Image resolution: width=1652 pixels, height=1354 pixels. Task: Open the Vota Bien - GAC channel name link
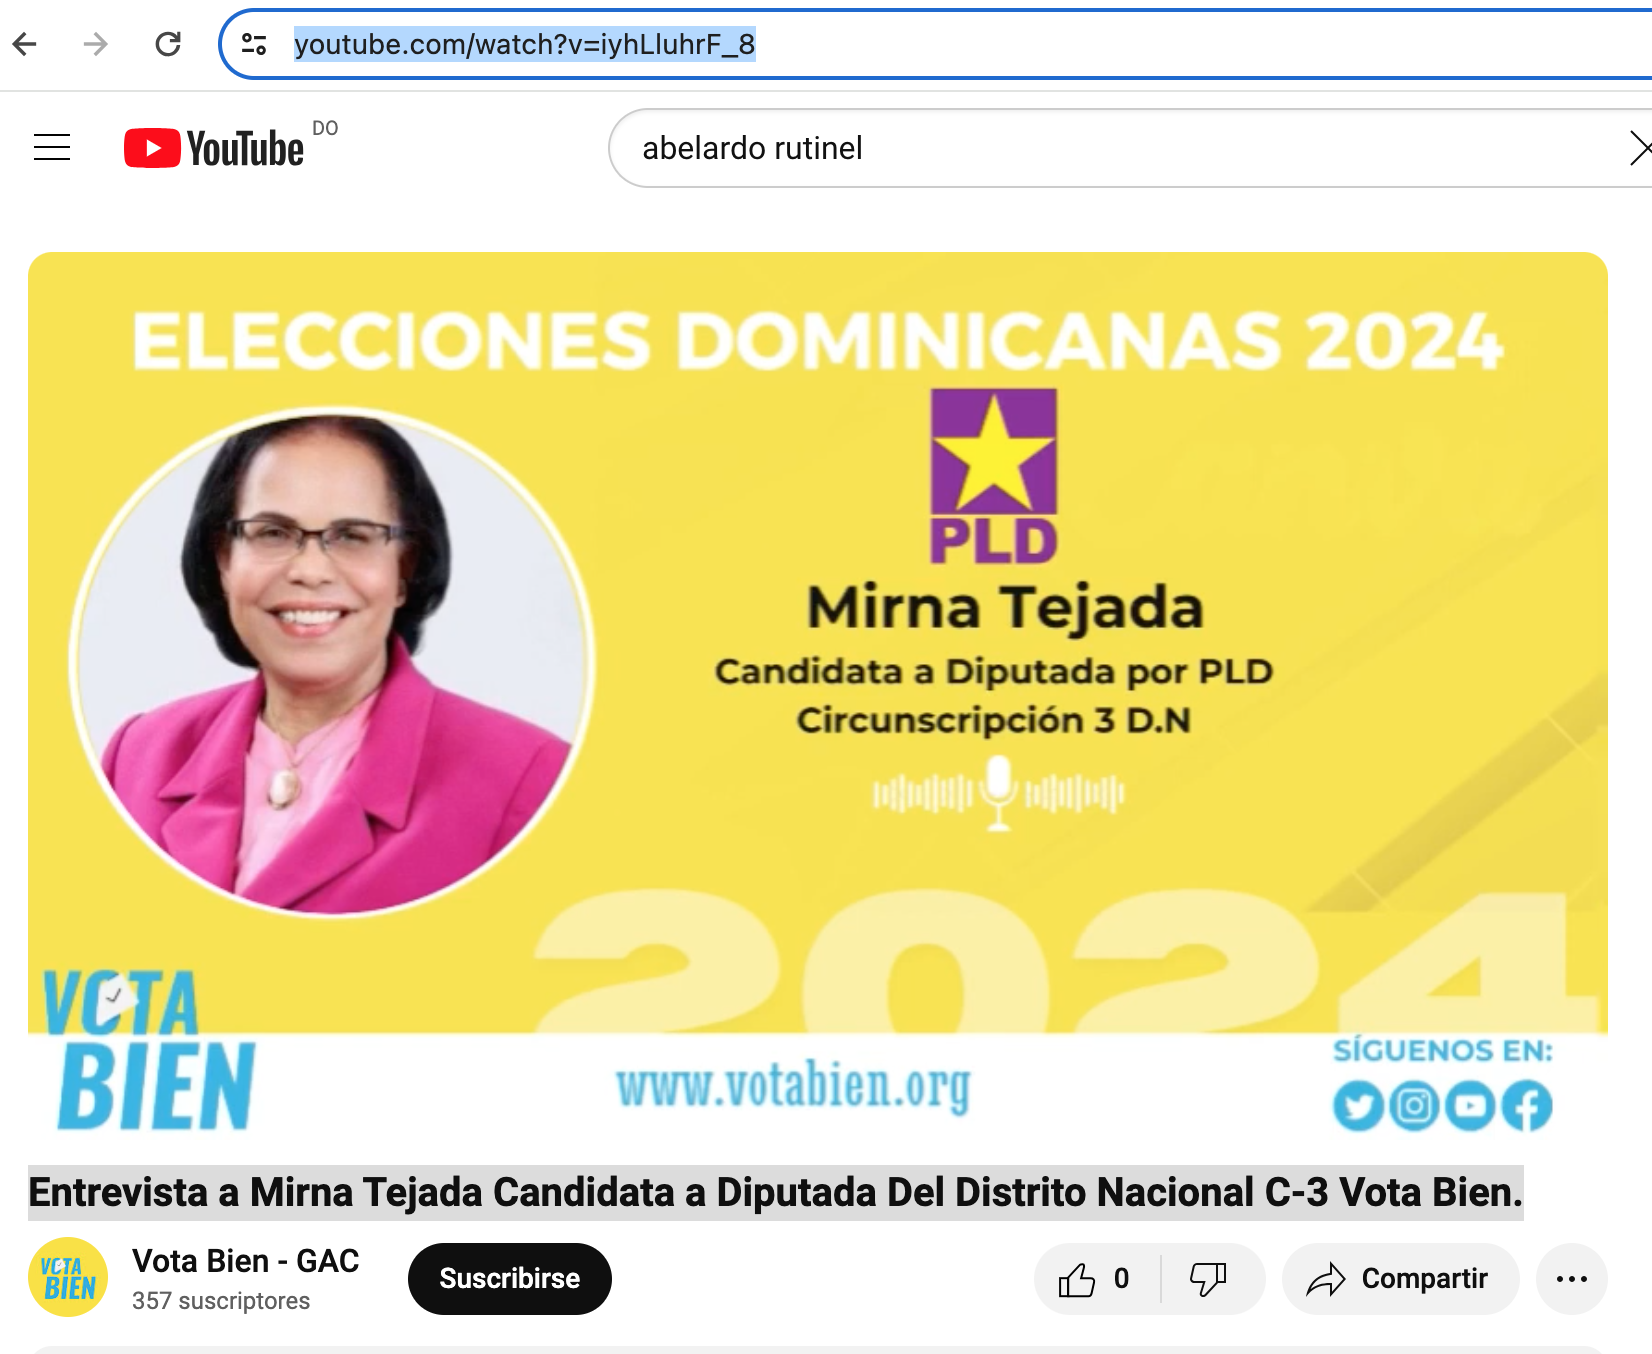click(246, 1261)
